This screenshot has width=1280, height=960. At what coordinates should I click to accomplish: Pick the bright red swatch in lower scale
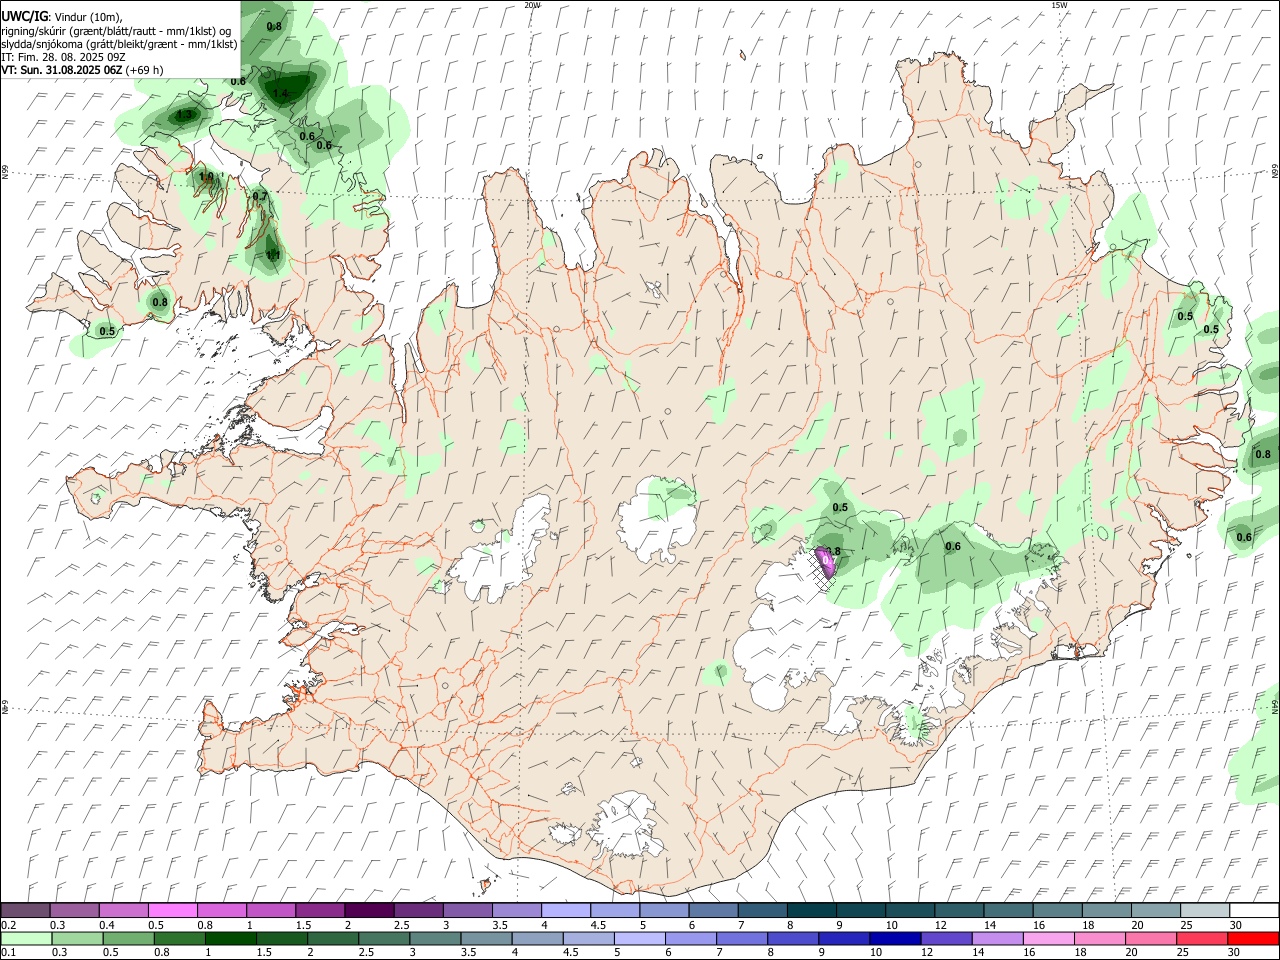[x=1253, y=938]
